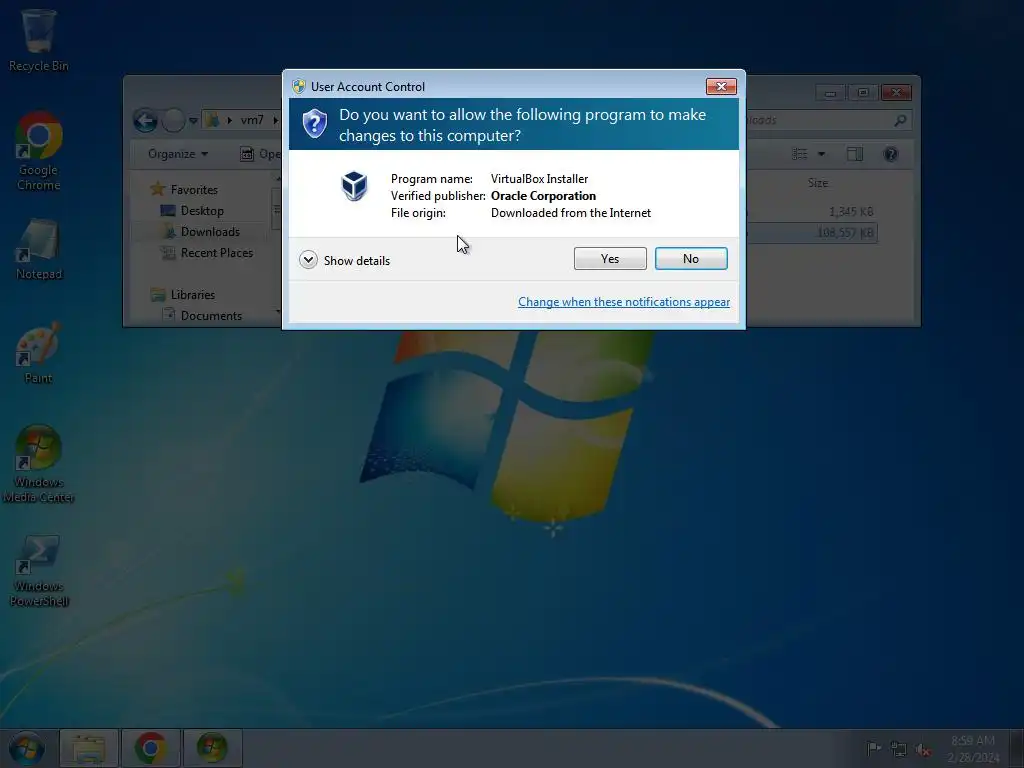Click the VirtualBox cube program icon
1024x768 pixels.
(x=355, y=186)
